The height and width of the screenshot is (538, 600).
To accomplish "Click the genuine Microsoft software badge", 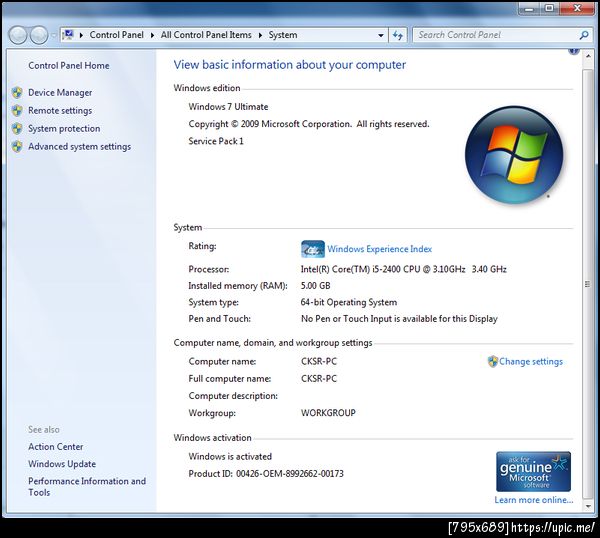I will 533,471.
